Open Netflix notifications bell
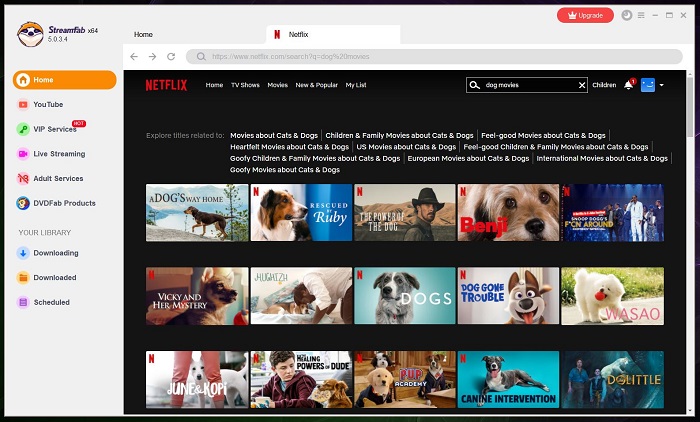 (629, 84)
